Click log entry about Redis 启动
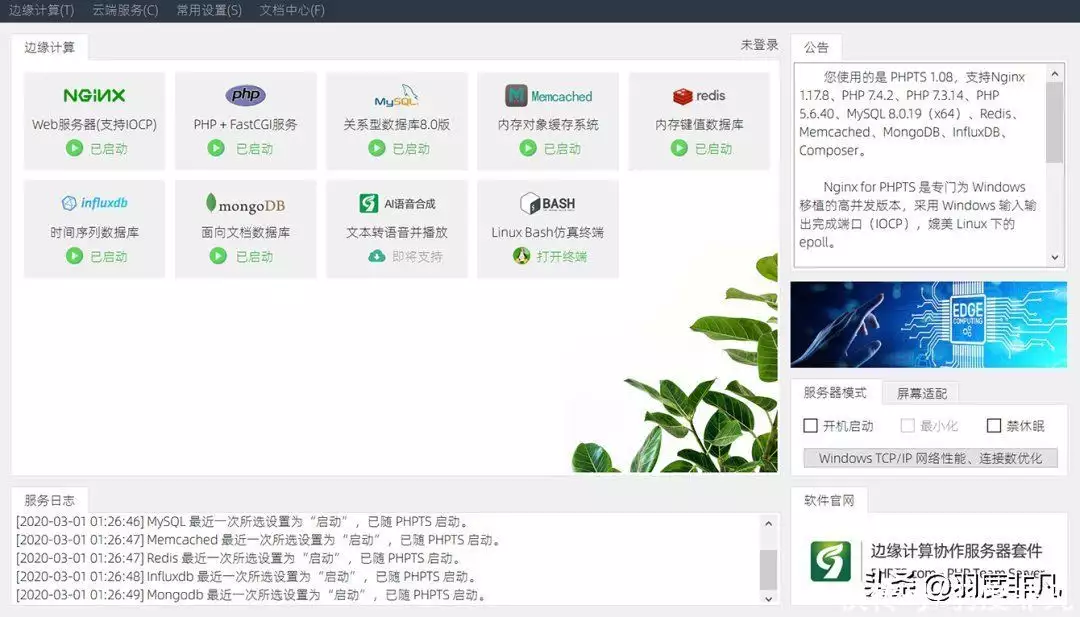 pos(239,558)
